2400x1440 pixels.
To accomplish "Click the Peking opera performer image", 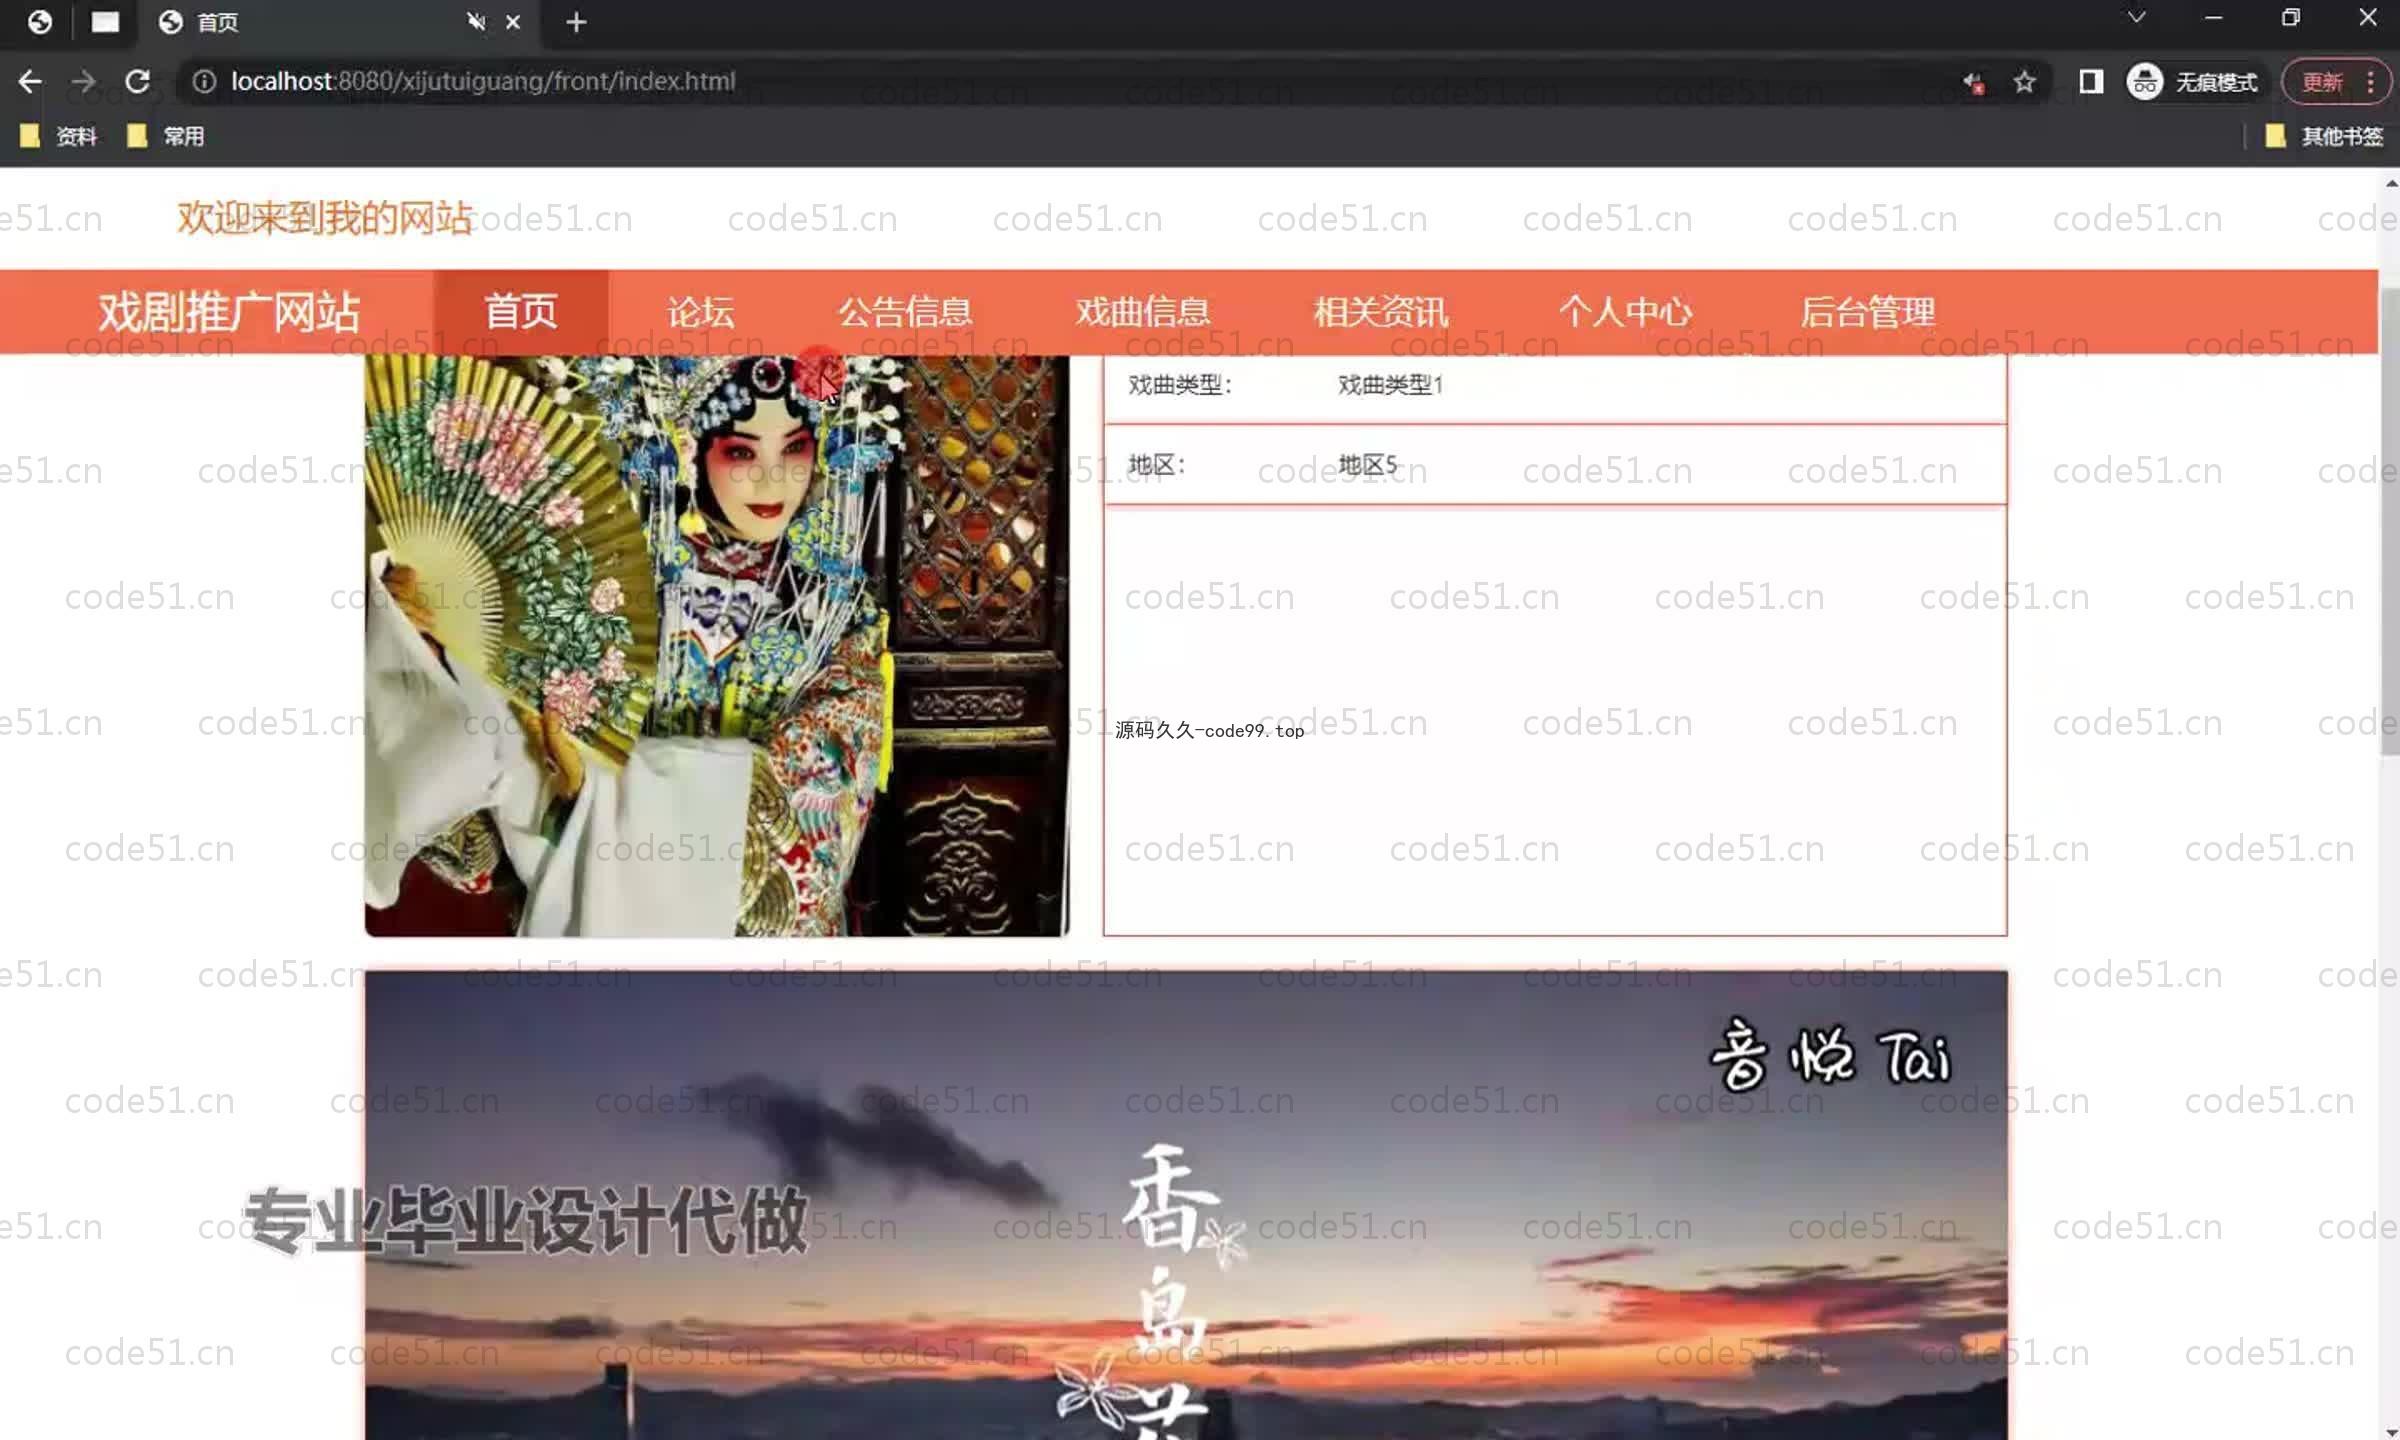I will coord(717,646).
